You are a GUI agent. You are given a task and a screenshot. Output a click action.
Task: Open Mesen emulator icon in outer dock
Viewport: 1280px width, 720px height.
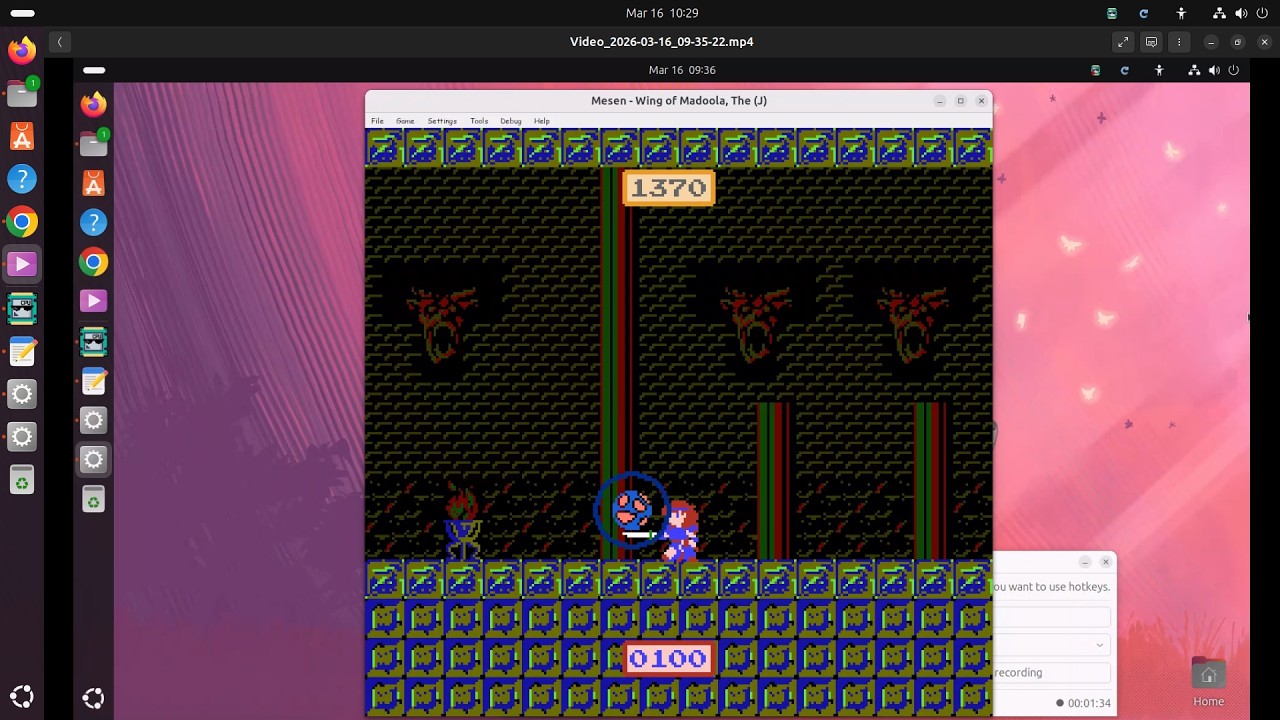coord(22,308)
